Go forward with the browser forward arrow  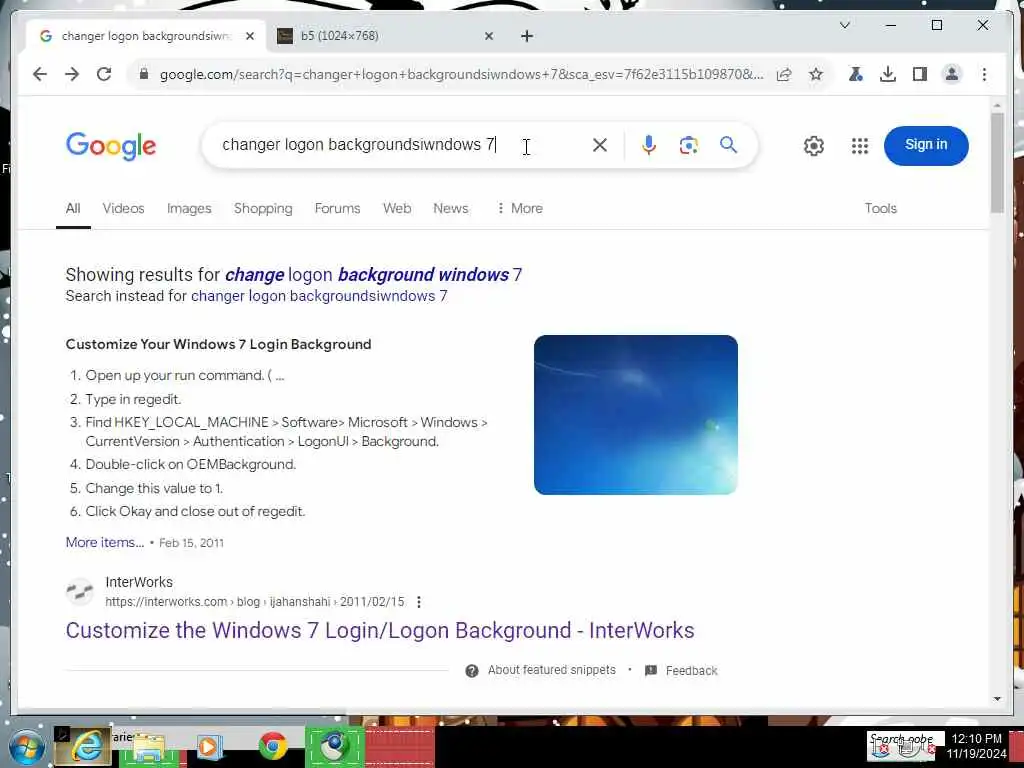click(72, 74)
